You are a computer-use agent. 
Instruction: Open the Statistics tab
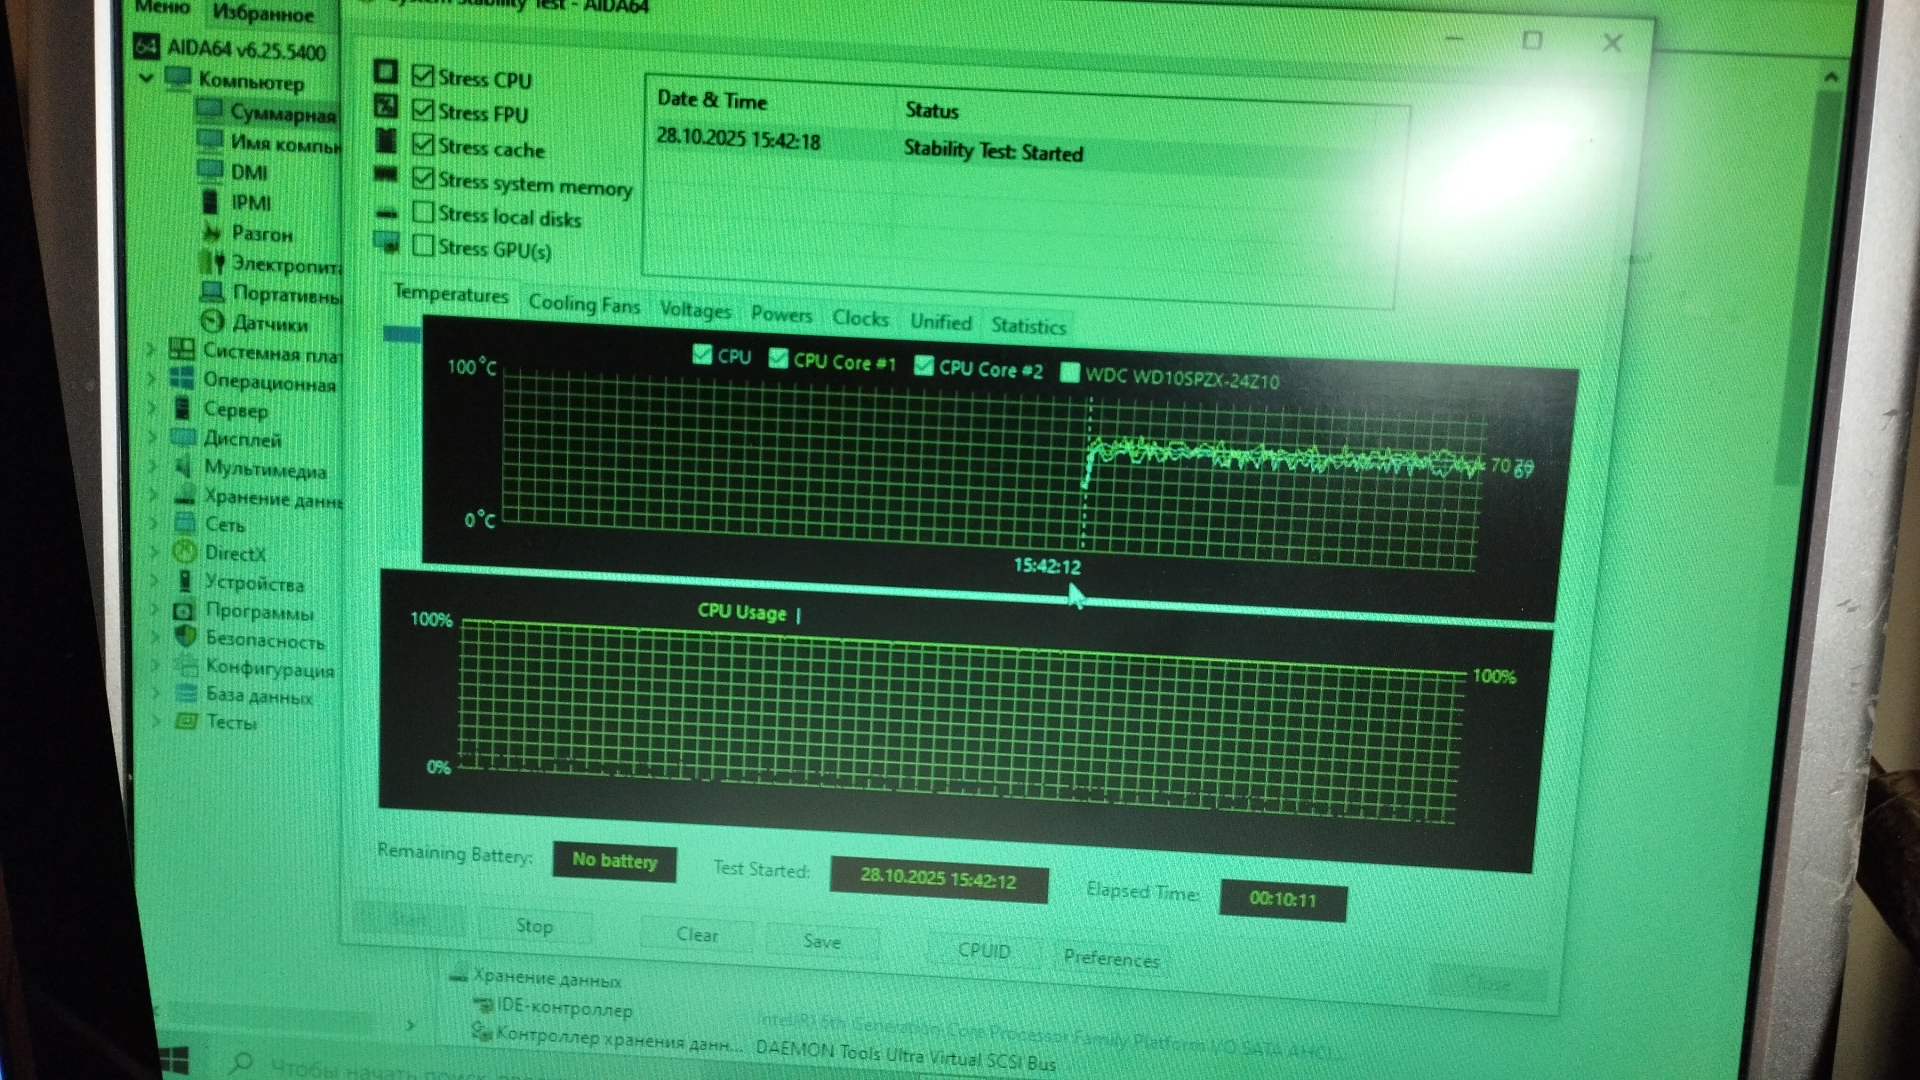tap(1028, 325)
